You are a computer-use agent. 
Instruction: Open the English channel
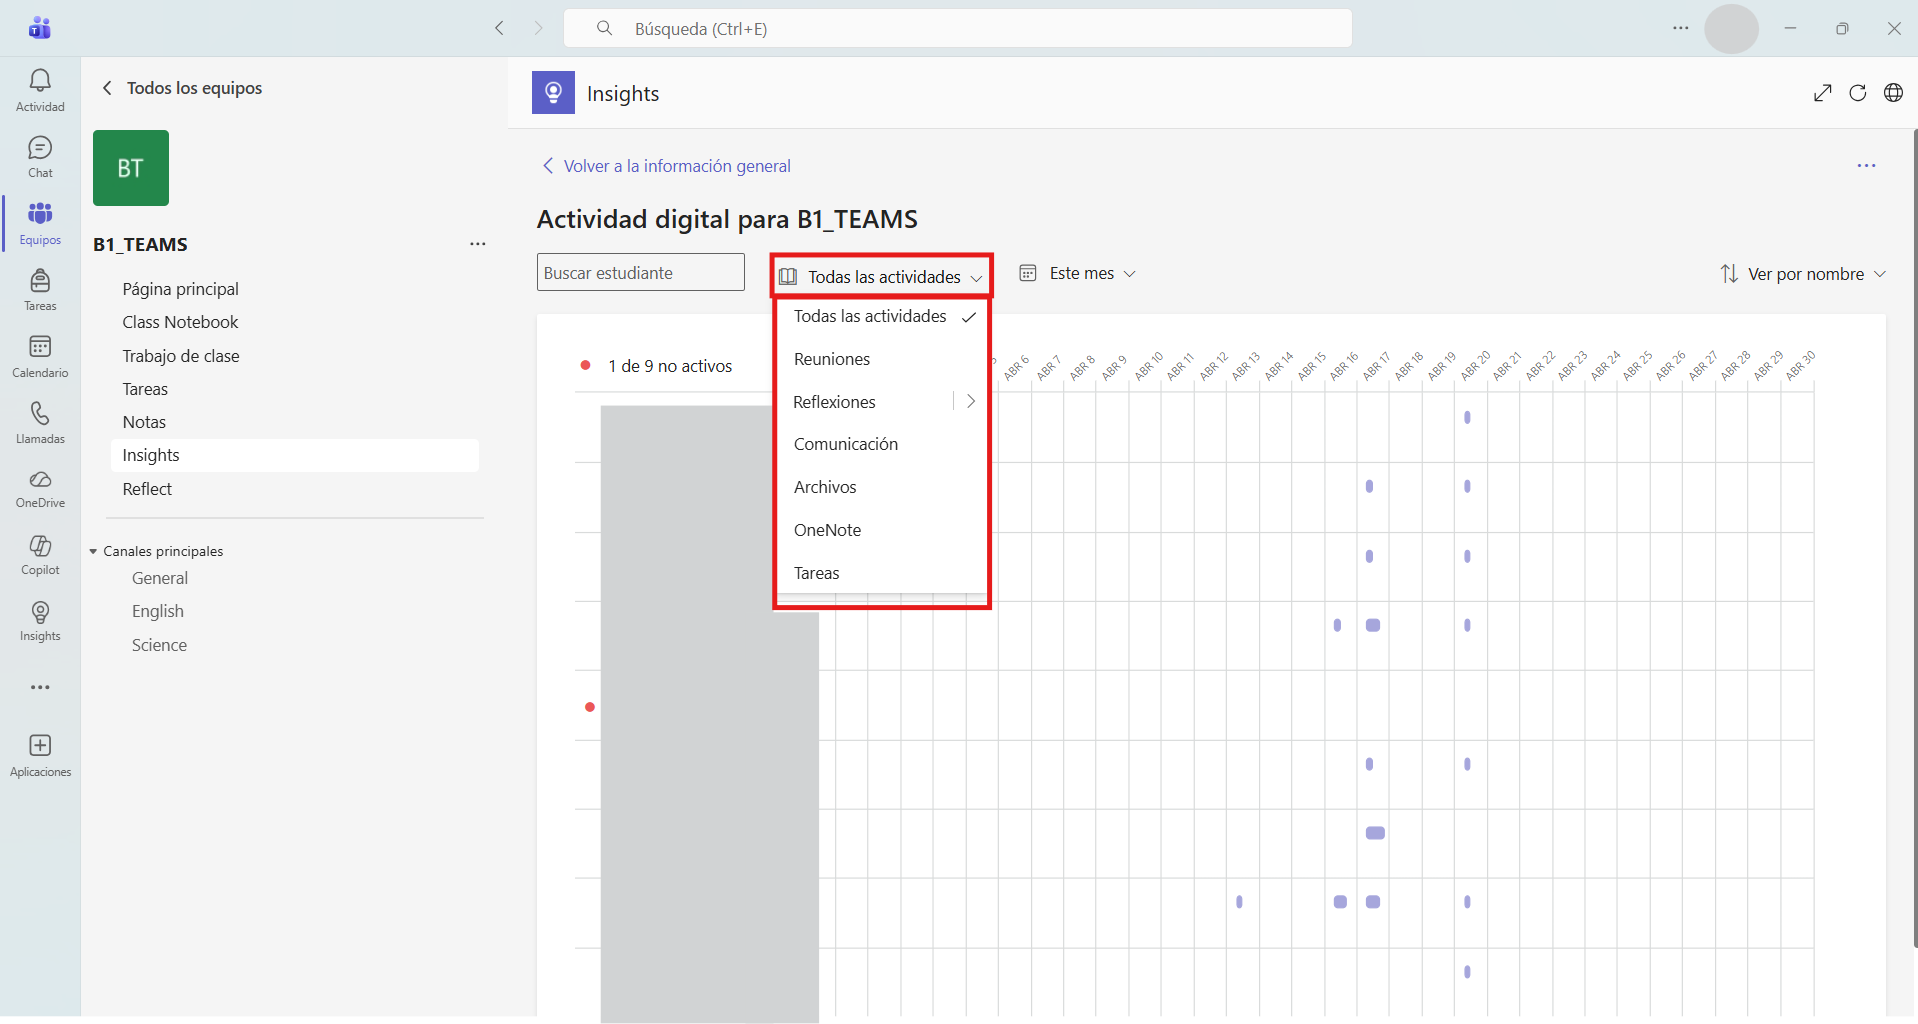pyautogui.click(x=158, y=611)
